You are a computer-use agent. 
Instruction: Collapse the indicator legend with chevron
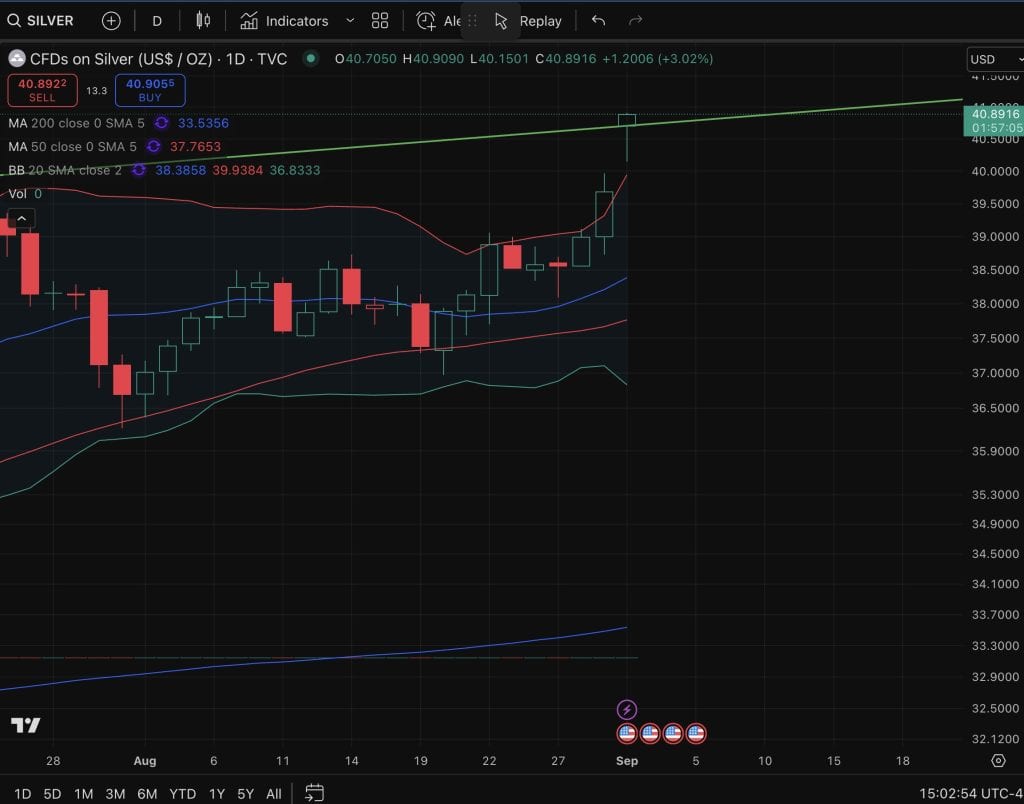(22, 219)
